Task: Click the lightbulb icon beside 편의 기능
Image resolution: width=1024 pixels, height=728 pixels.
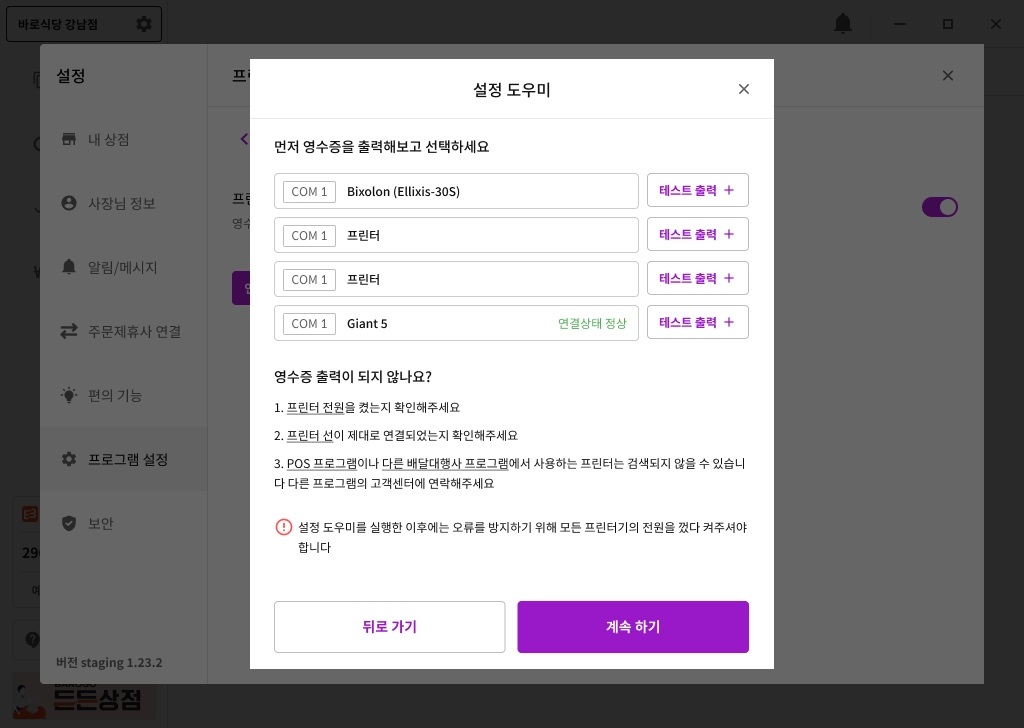Action: (69, 395)
